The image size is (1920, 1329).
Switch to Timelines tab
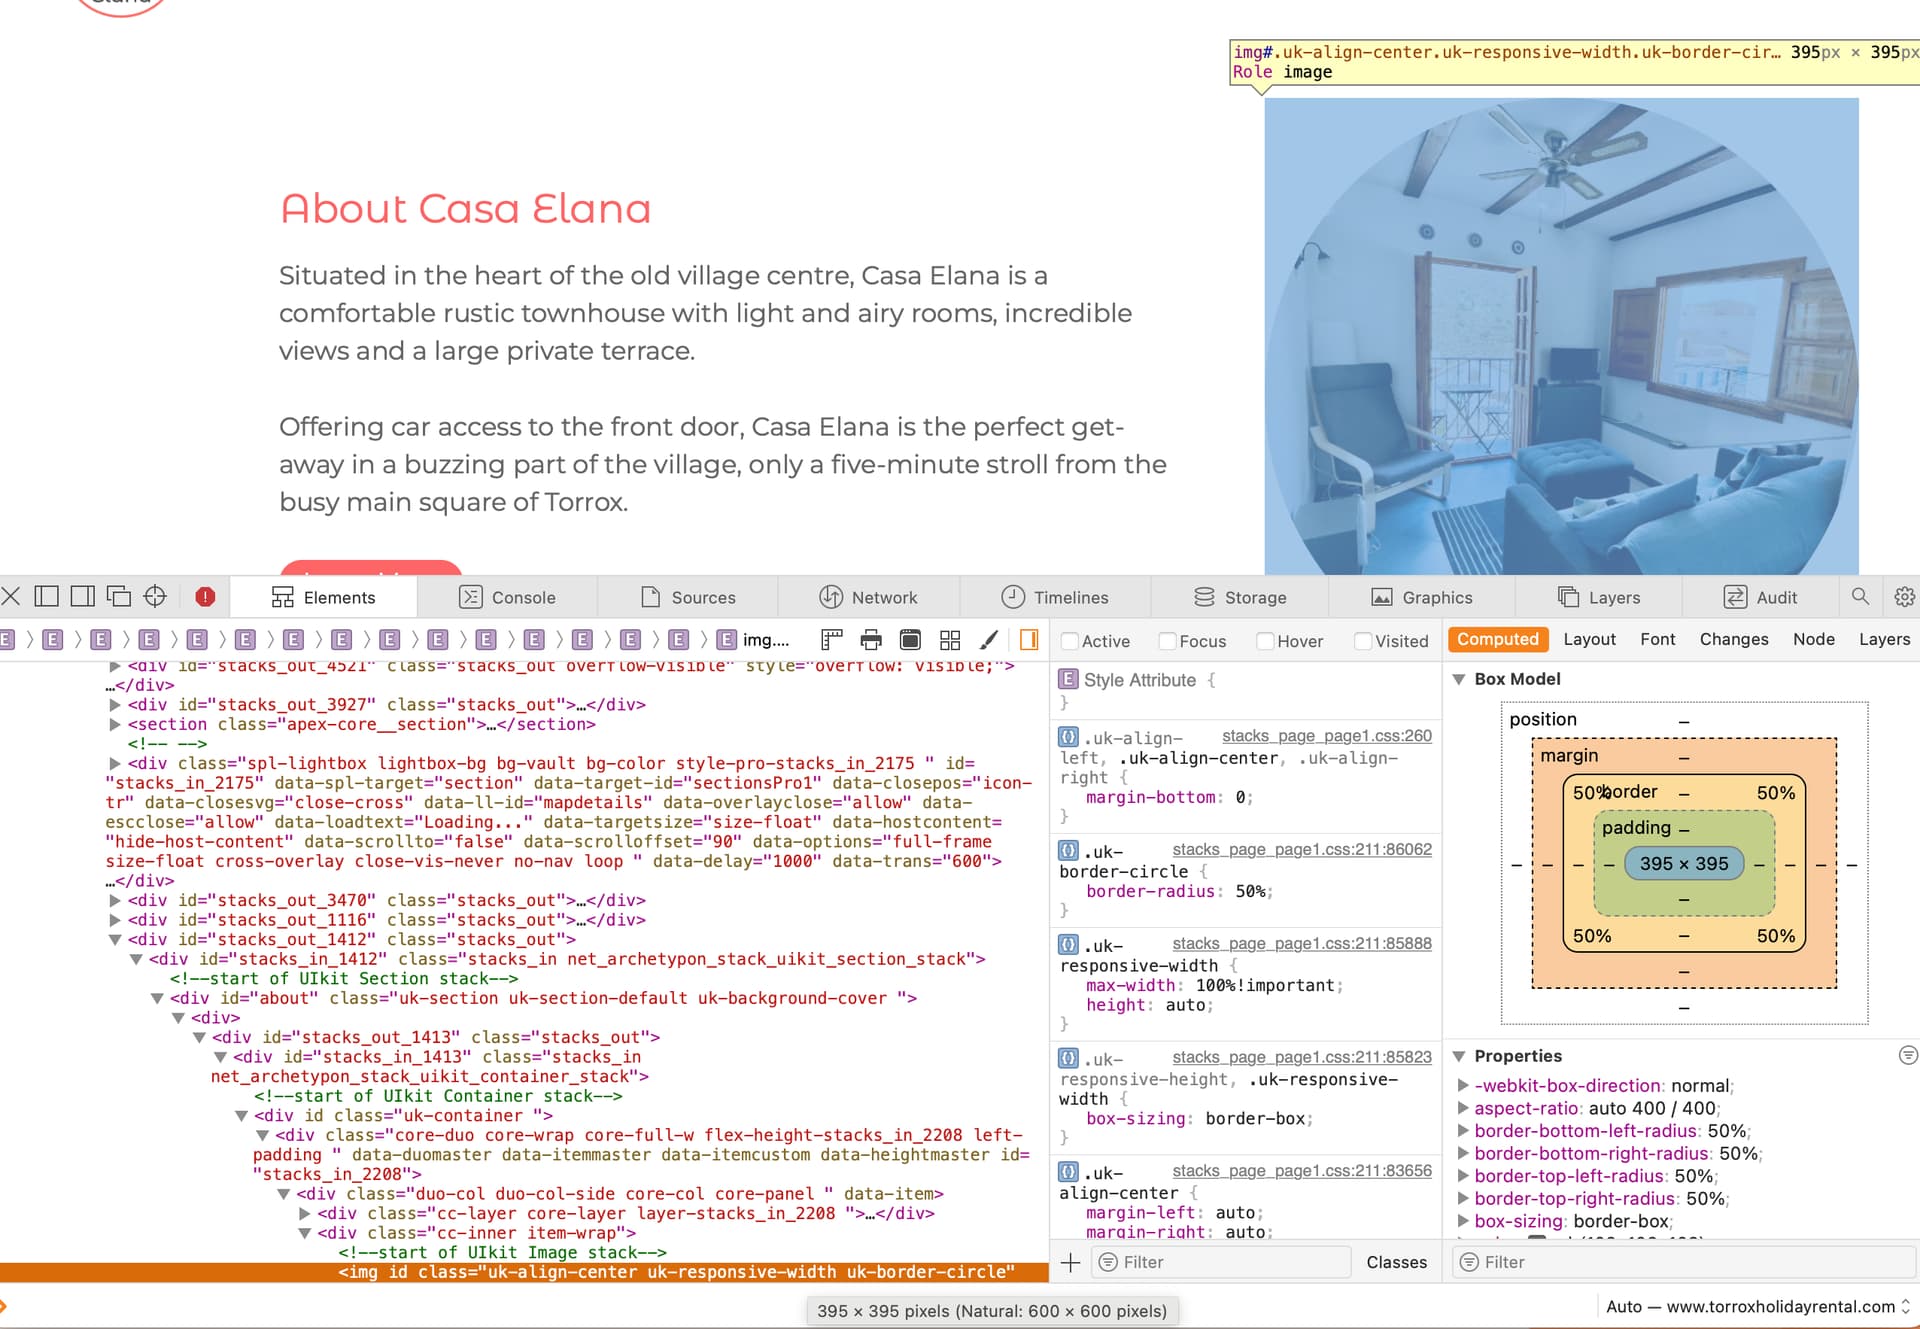(1055, 597)
